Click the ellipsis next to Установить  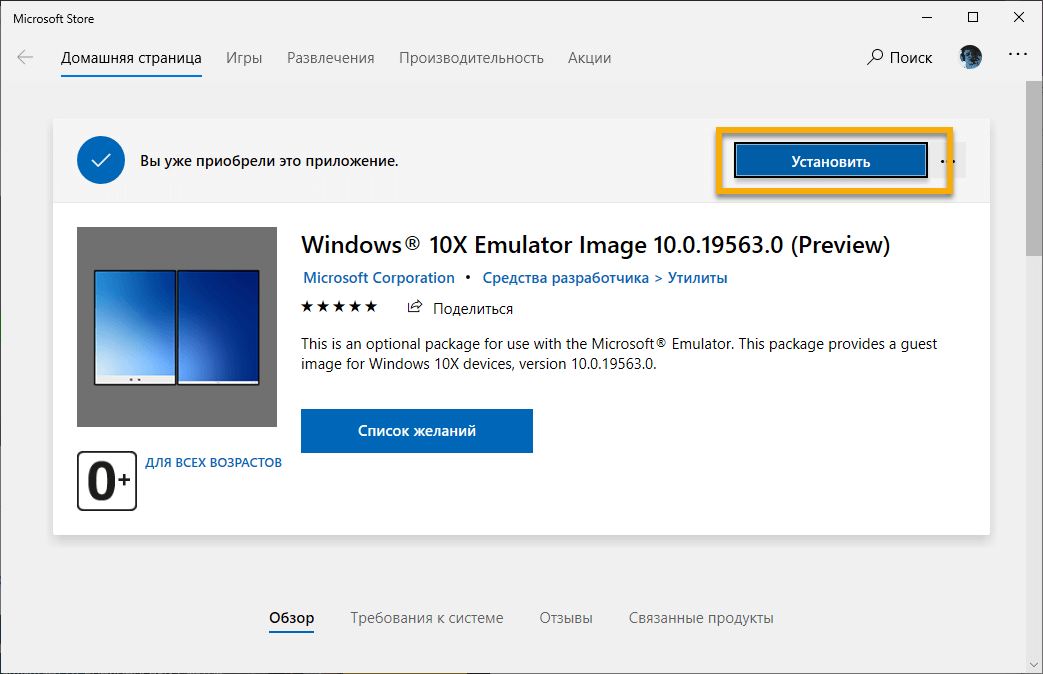point(946,160)
